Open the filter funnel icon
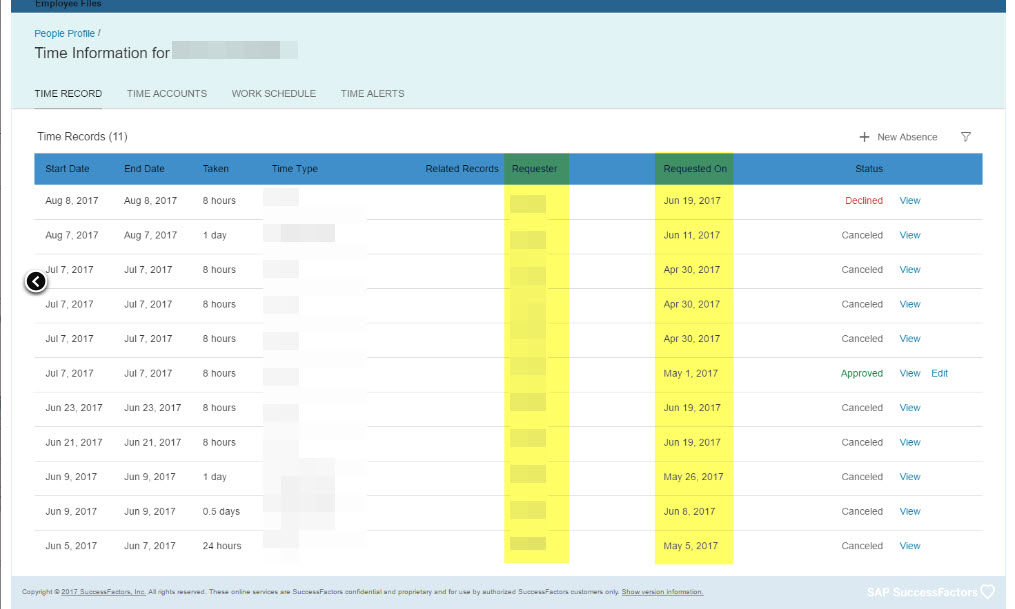 965,137
